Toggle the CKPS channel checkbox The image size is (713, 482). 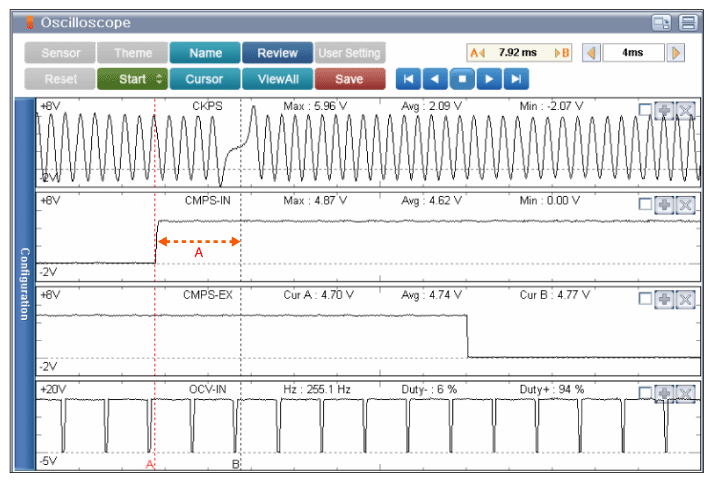[x=645, y=110]
